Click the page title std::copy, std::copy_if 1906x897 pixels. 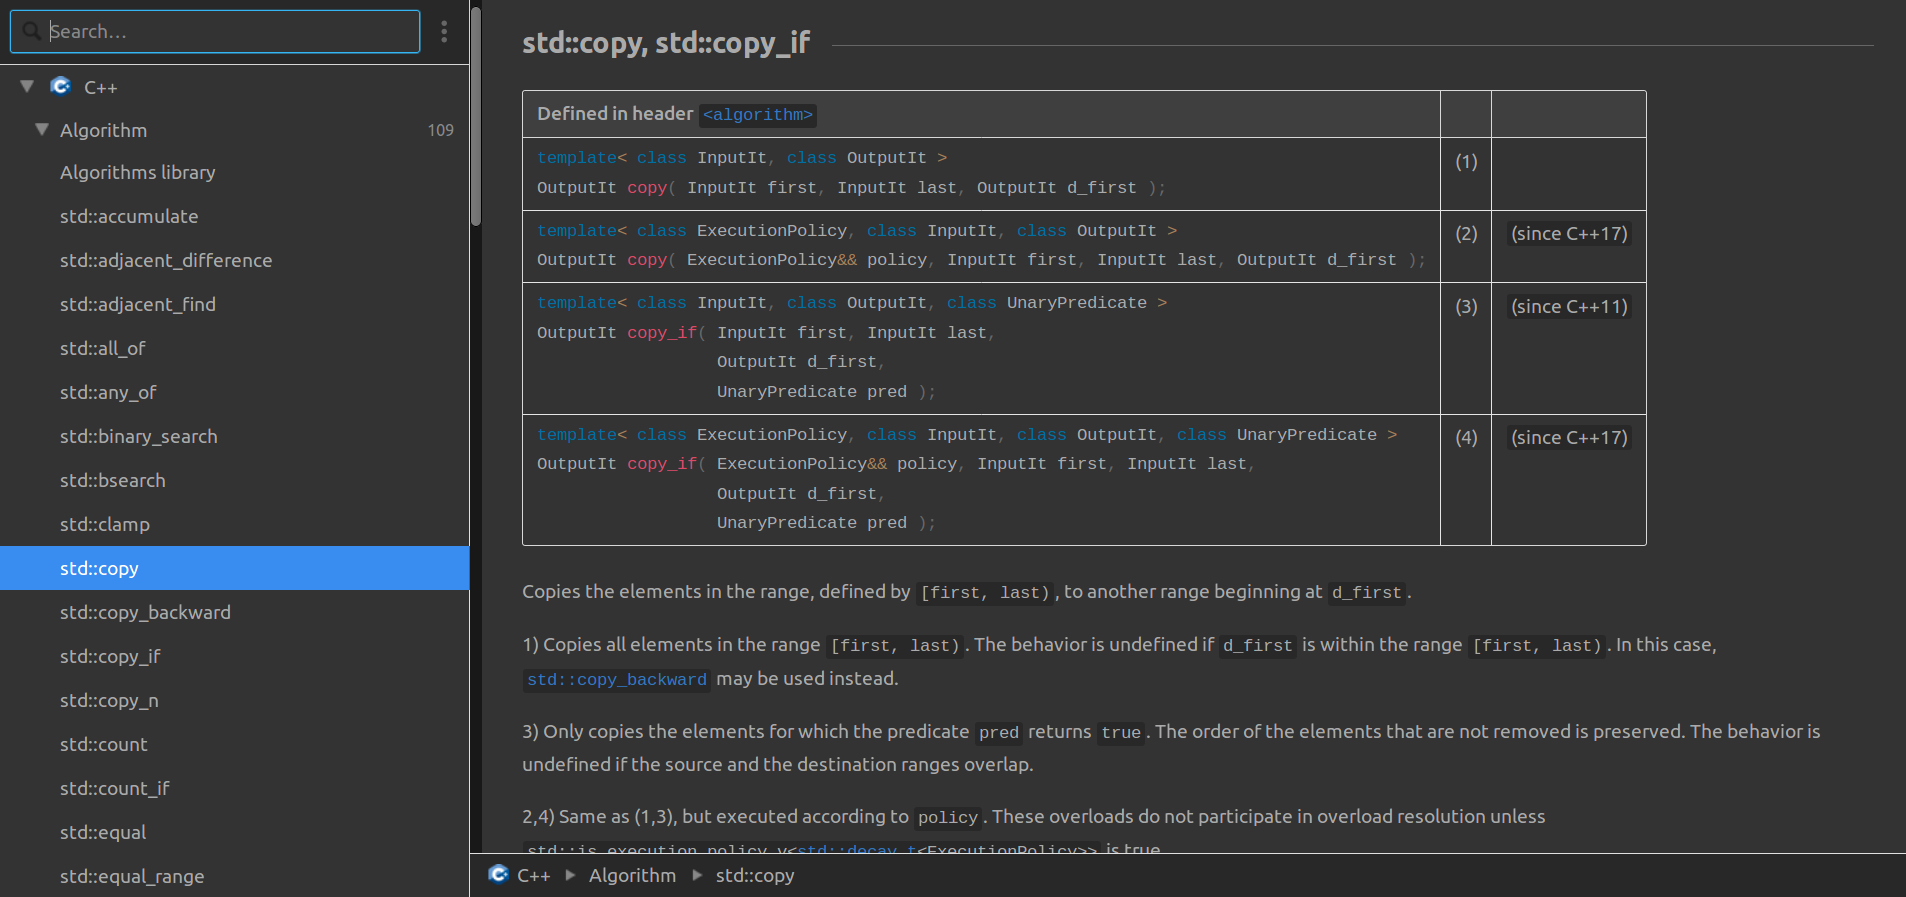coord(666,42)
